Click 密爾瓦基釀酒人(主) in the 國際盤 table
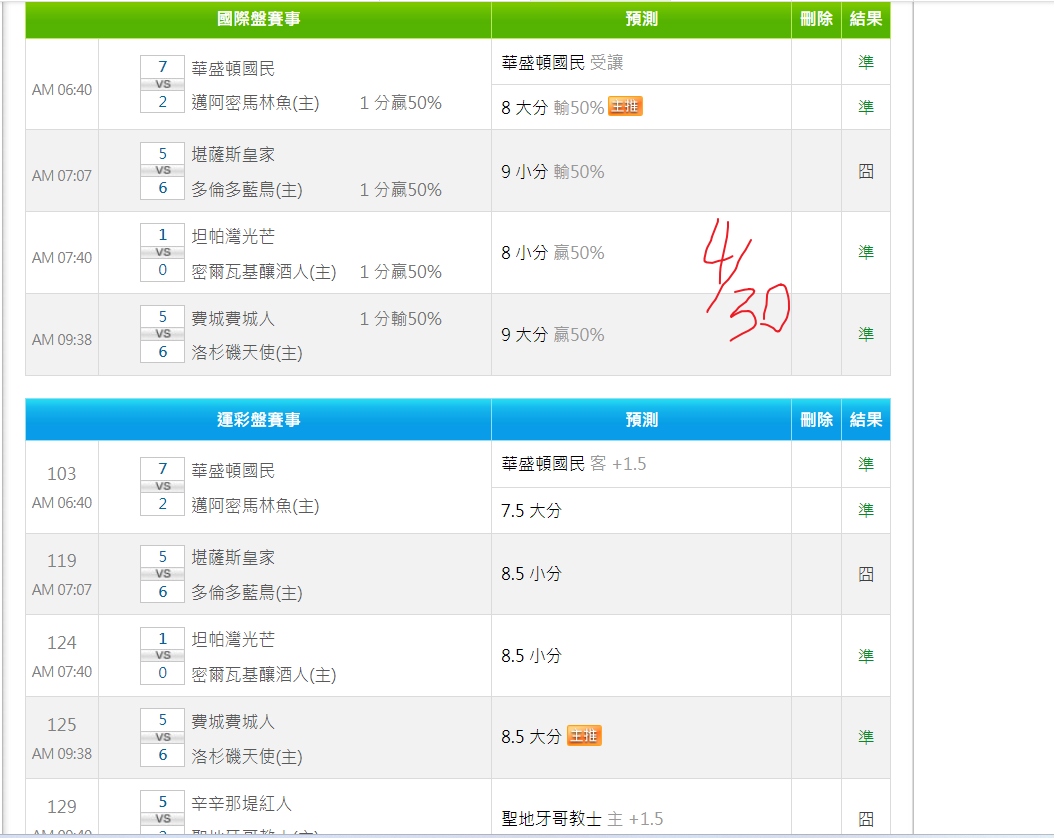The width and height of the screenshot is (1054, 838). 264,271
